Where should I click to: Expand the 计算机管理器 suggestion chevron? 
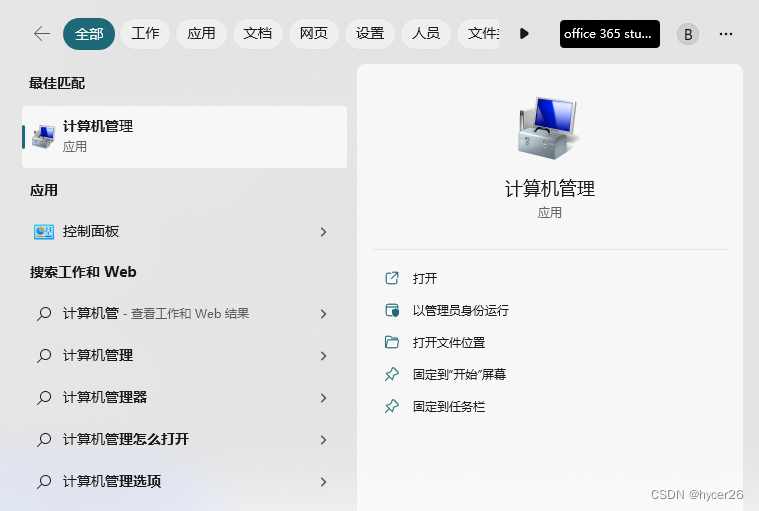(323, 398)
